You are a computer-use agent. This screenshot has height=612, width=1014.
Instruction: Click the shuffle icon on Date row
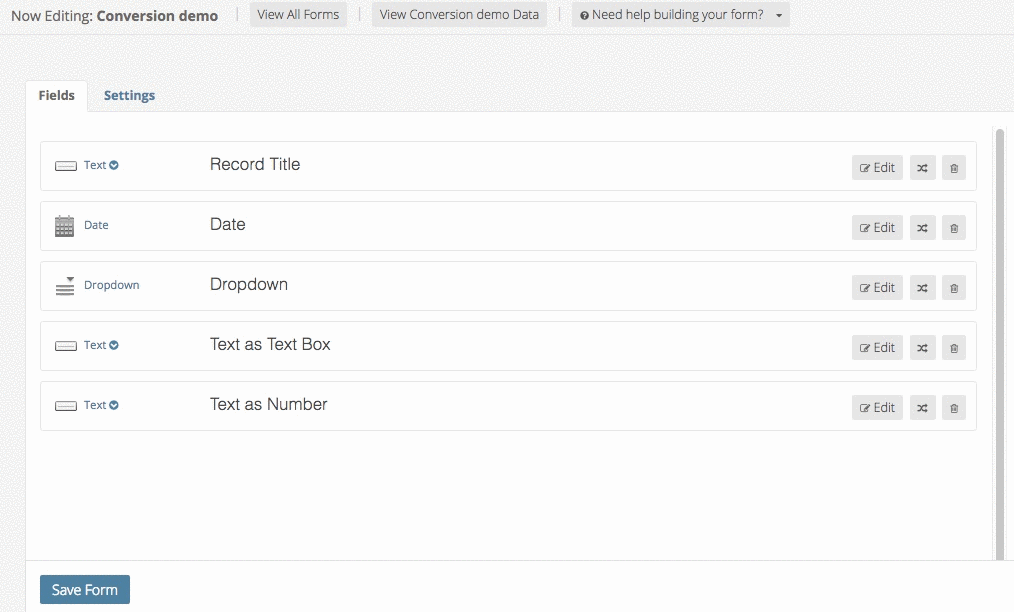coord(922,228)
